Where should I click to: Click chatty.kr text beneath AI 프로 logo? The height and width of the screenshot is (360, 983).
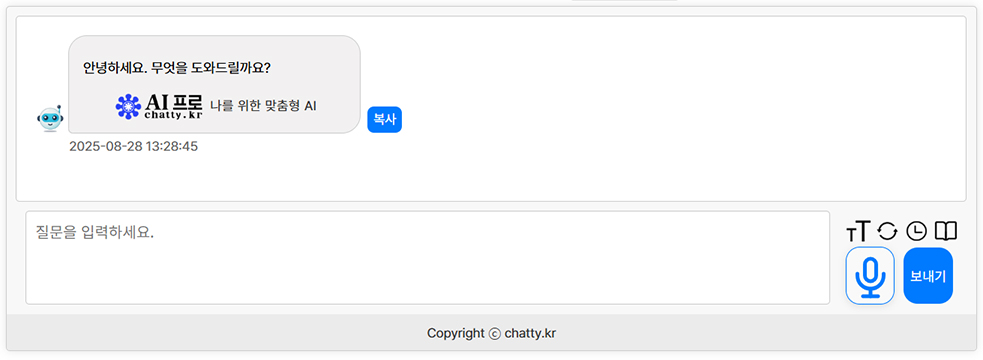[x=174, y=115]
